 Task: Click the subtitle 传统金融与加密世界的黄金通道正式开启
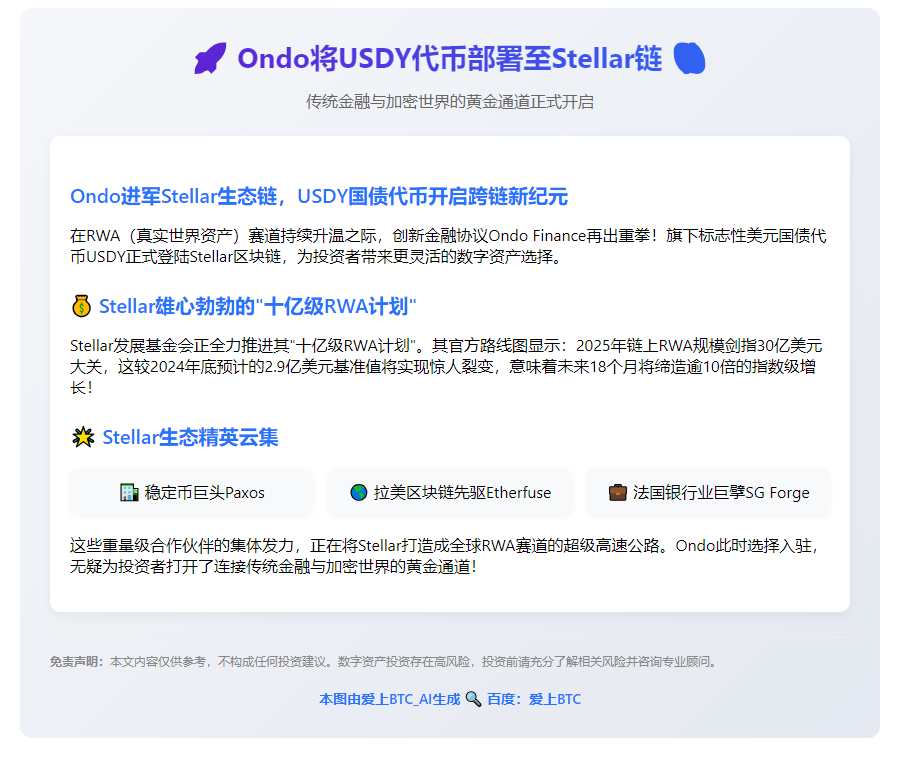(450, 102)
